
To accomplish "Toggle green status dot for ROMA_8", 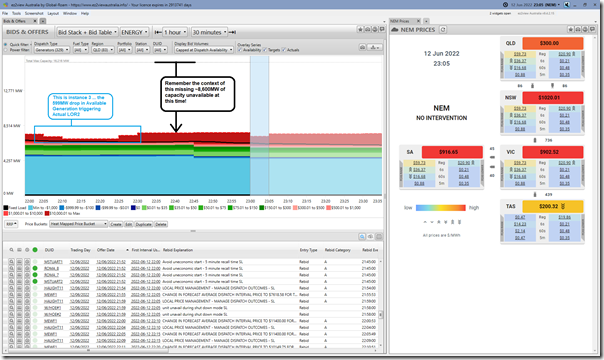I will [35, 268].
